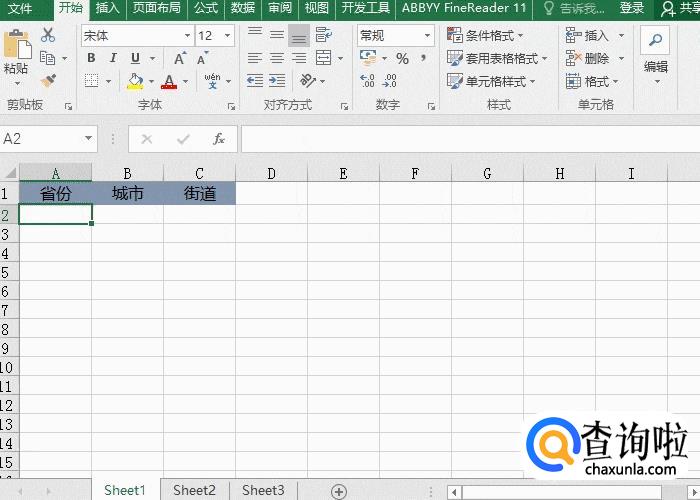Click the Insert Function fx icon
This screenshot has width=700, height=500.
pos(218,139)
